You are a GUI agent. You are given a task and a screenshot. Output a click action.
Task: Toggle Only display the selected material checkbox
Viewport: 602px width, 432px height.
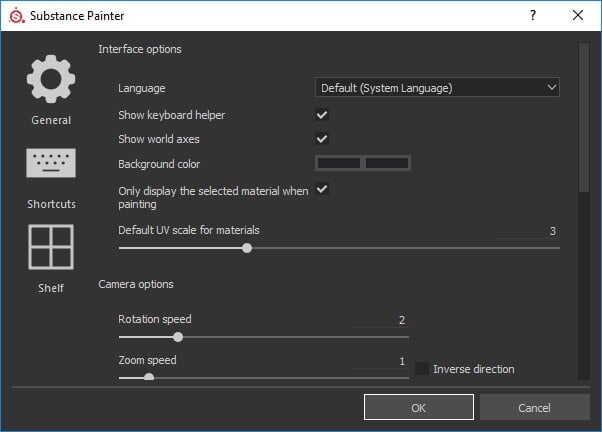pos(322,189)
